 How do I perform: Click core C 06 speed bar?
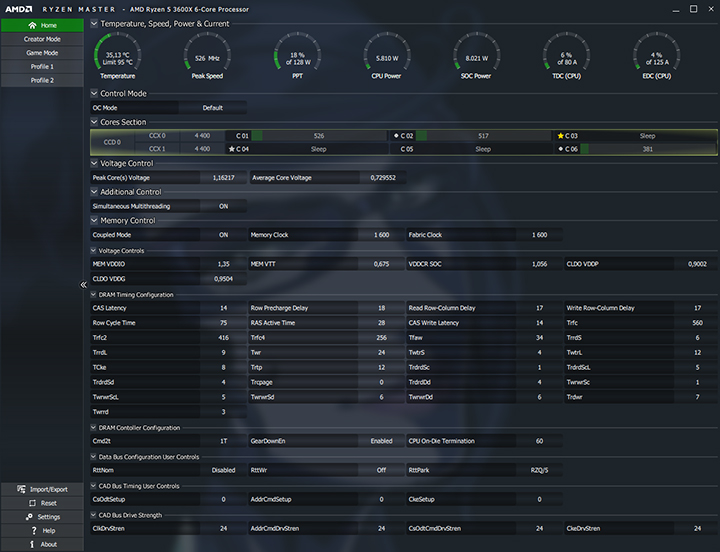click(647, 149)
